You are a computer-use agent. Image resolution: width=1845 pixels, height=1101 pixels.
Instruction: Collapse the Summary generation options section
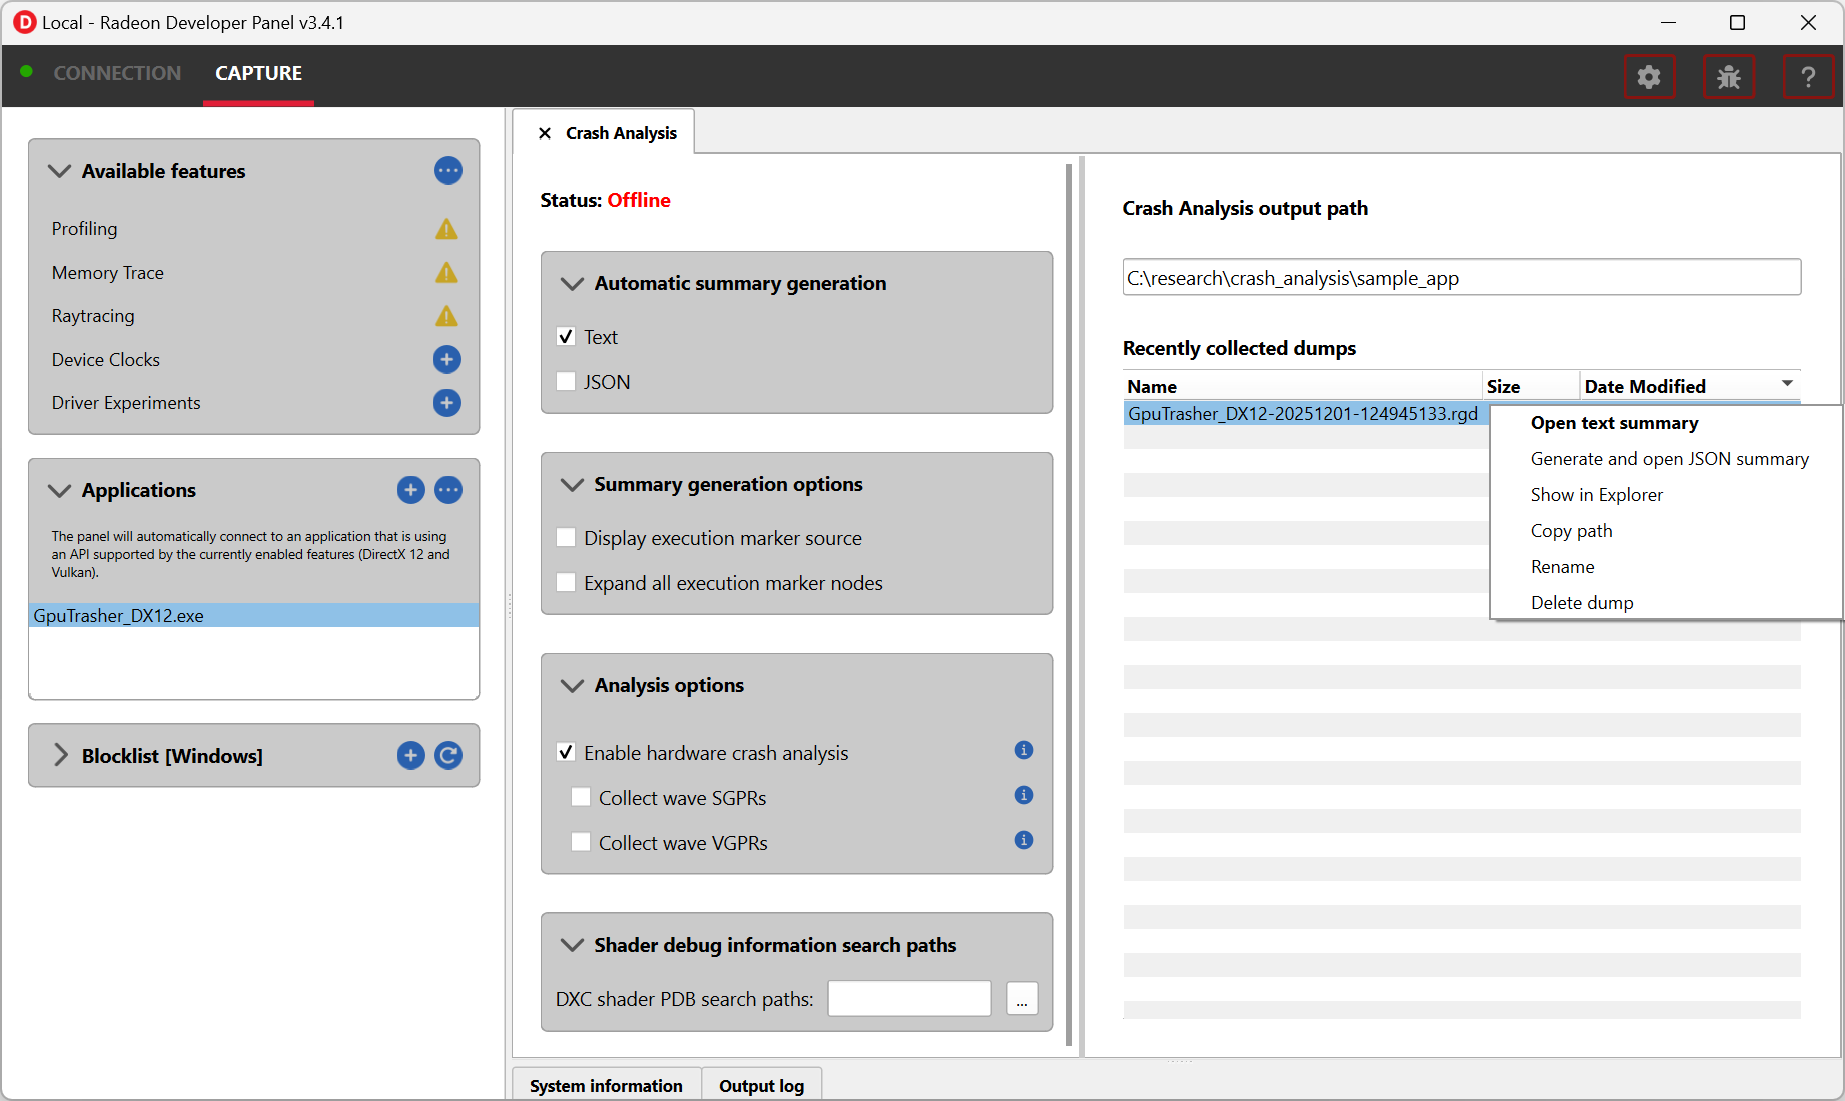pos(572,484)
